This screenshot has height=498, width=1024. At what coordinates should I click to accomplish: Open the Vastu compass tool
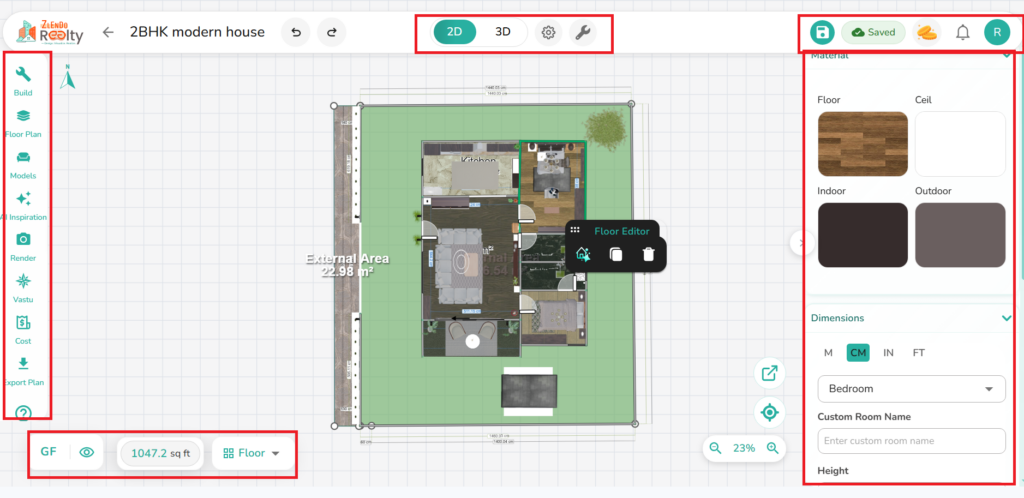(23, 282)
